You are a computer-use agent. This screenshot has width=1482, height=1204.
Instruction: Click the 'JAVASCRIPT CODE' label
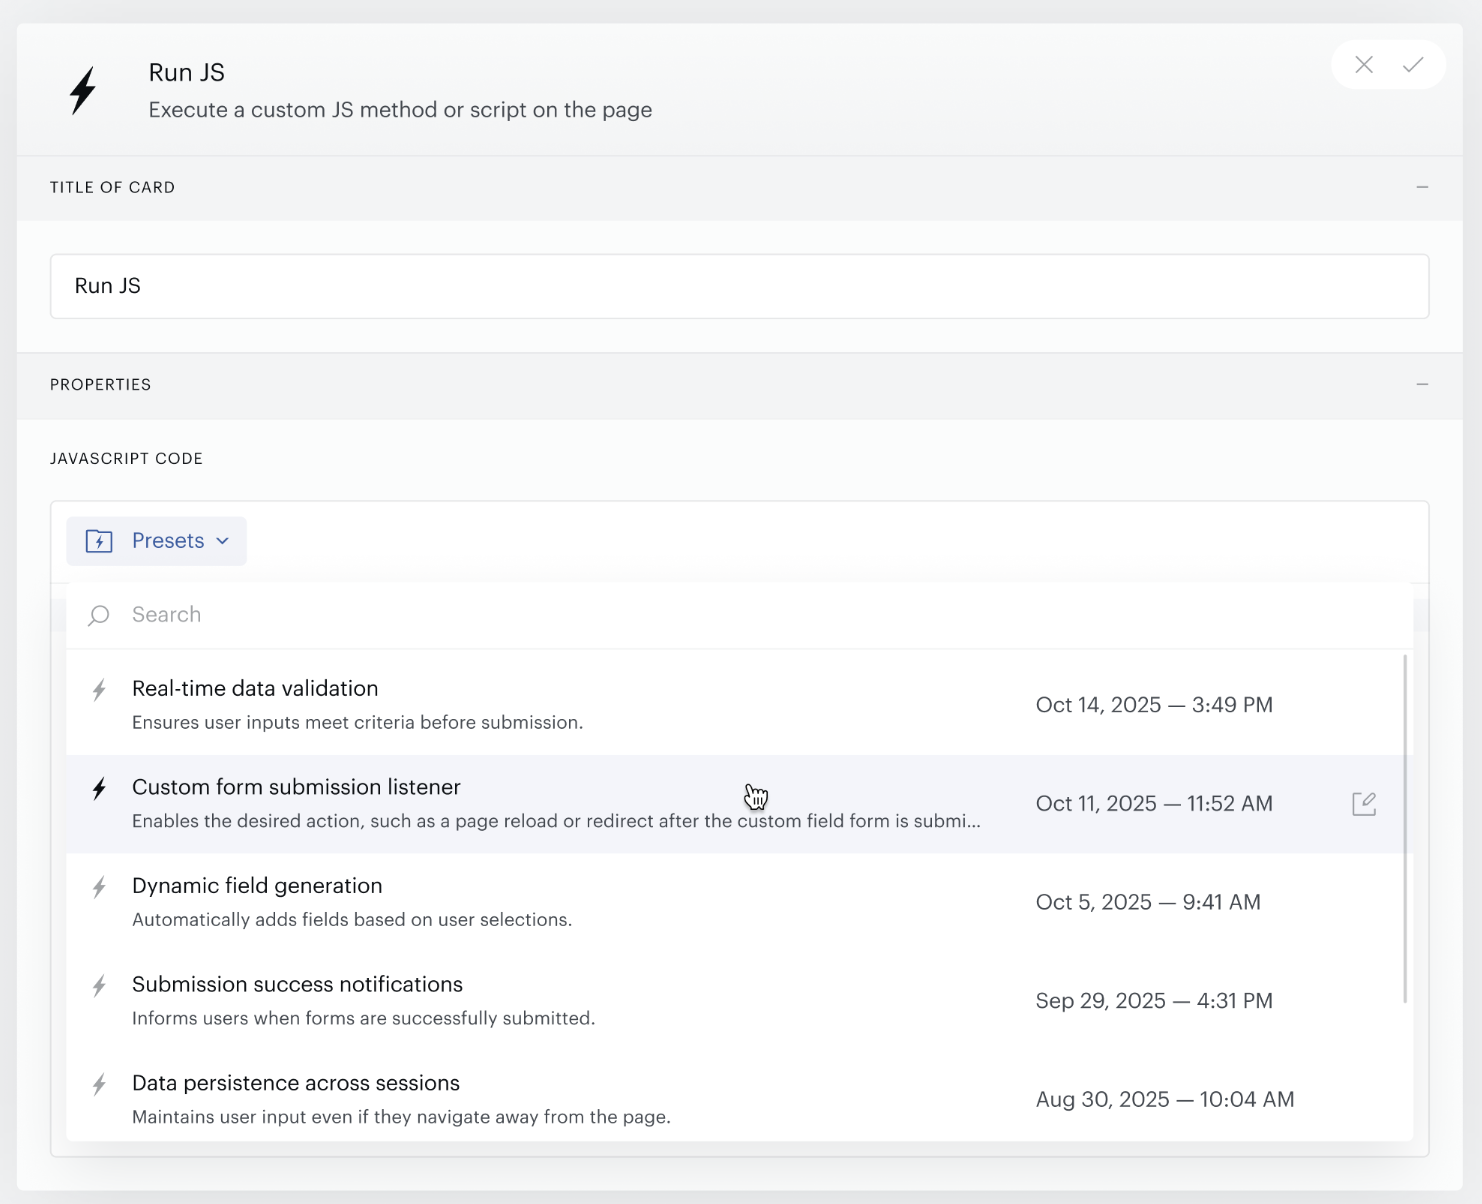click(126, 459)
